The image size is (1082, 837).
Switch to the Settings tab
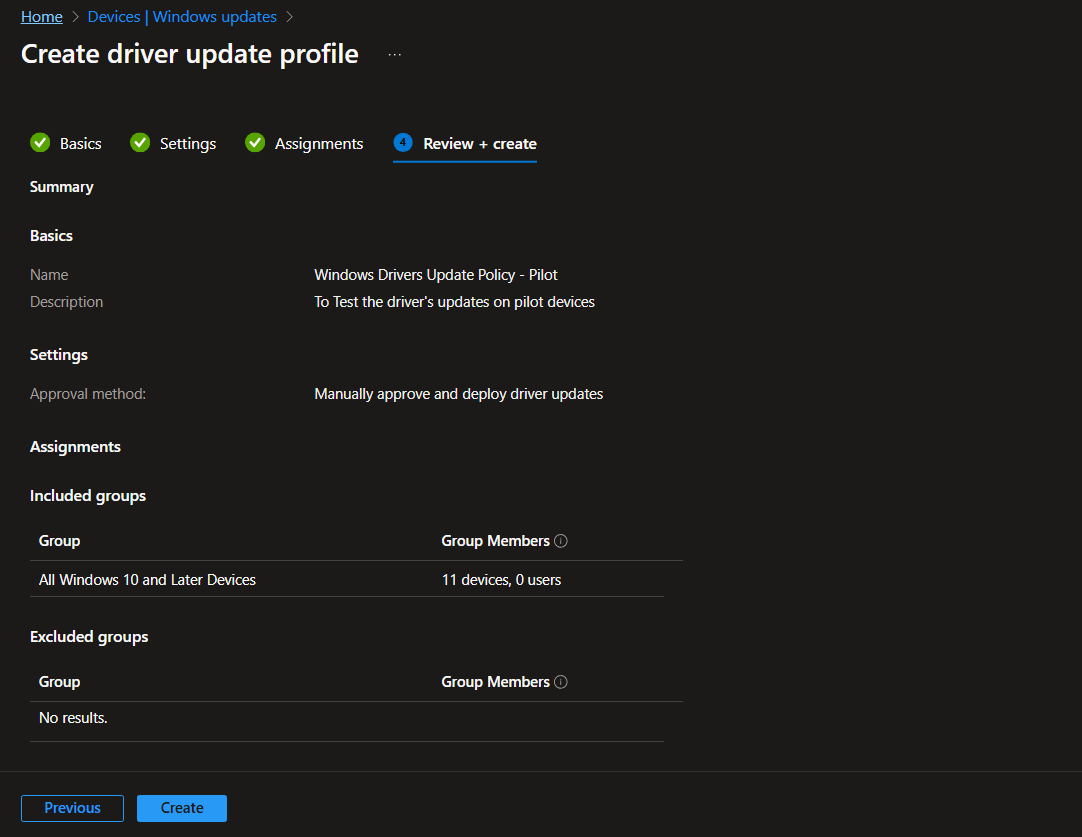(187, 143)
